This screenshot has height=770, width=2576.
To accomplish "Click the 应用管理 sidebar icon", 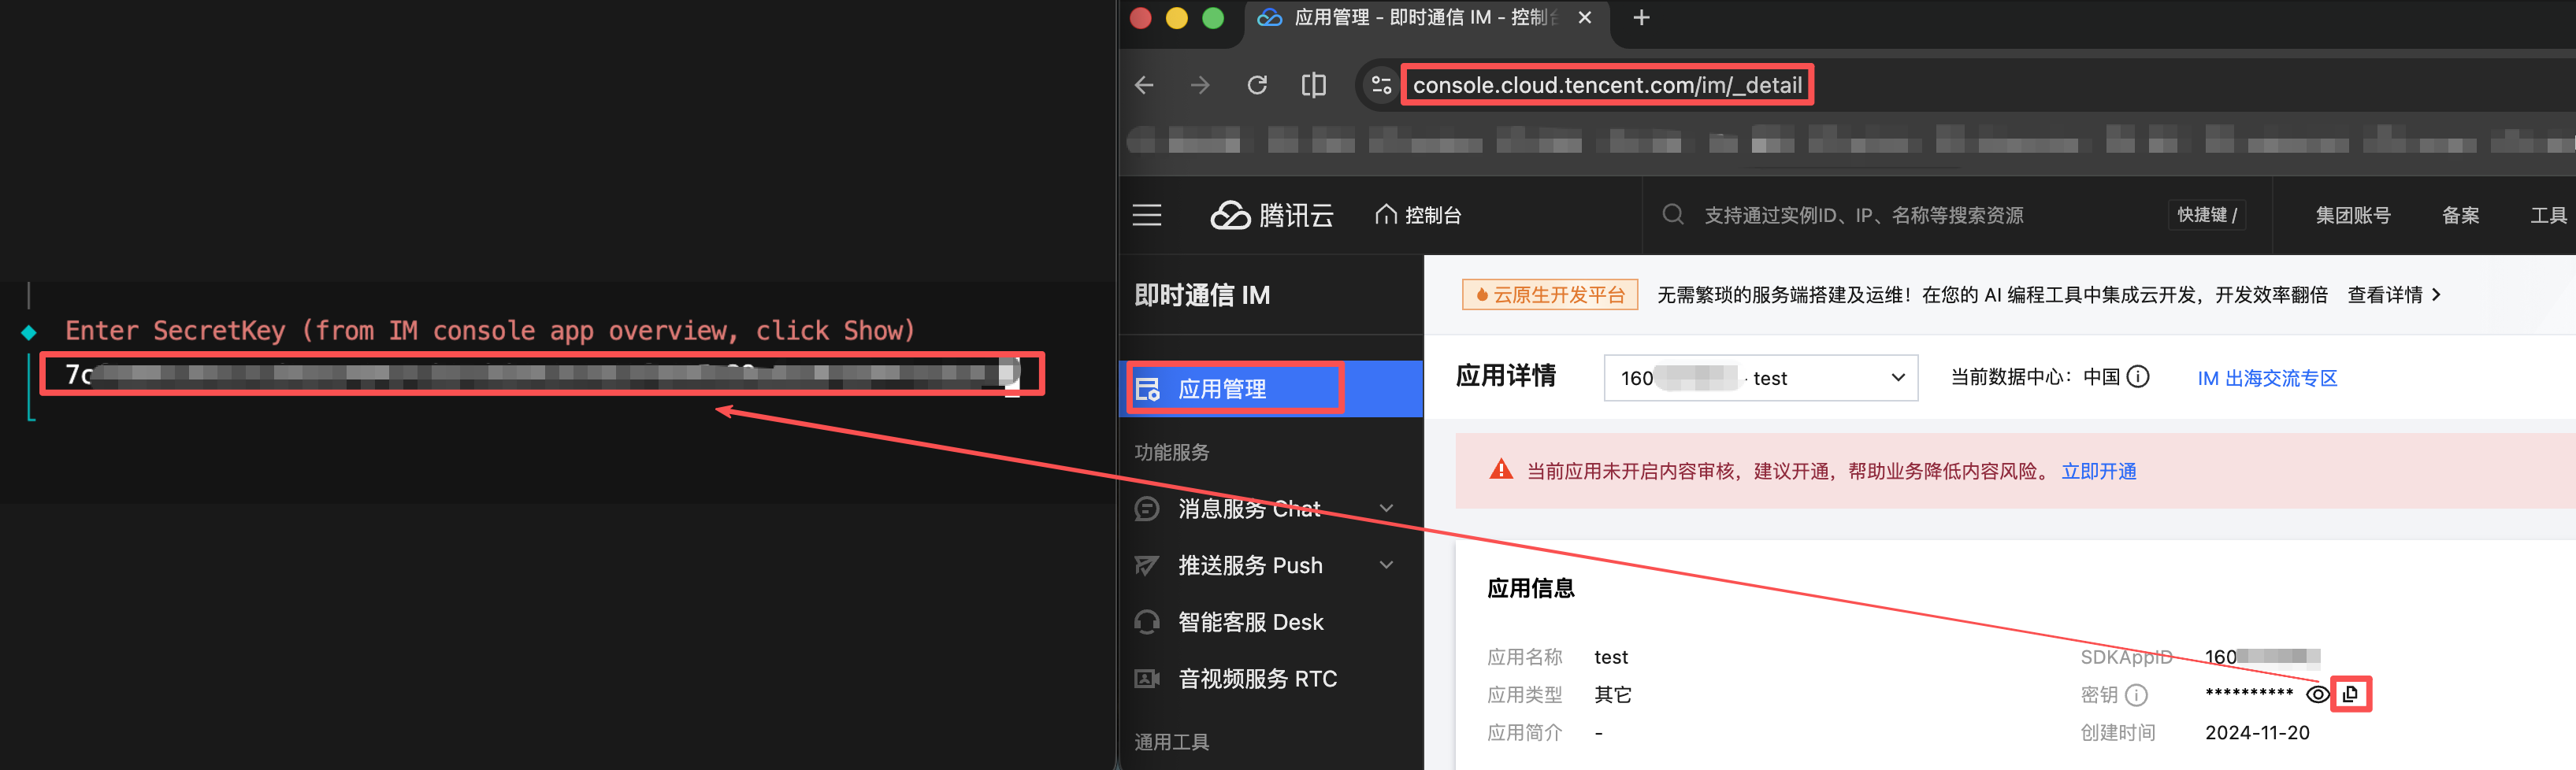I will click(x=1148, y=389).
